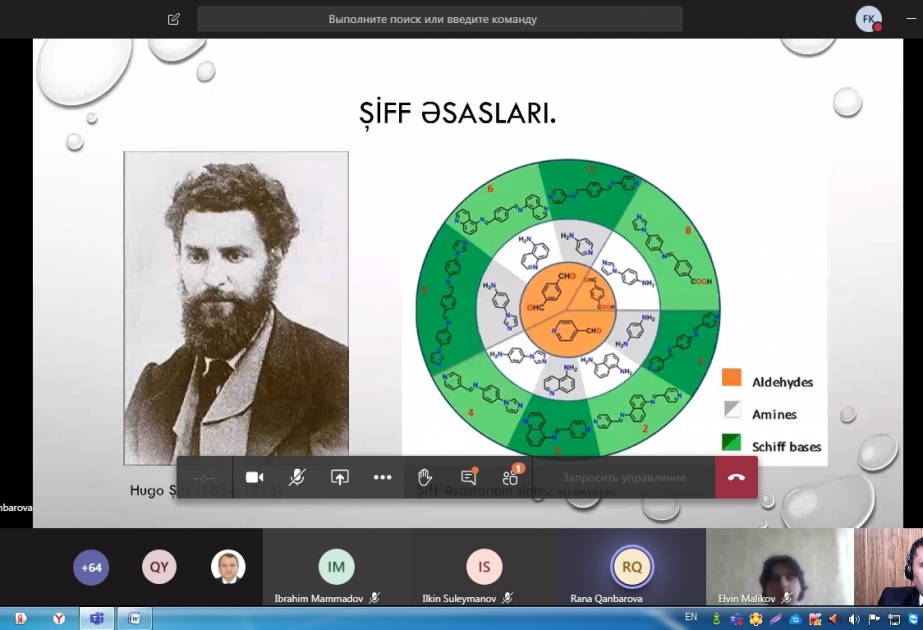Switch to Microsoft Teams taskbar button
Screen dimensions: 923x630
coord(97,619)
